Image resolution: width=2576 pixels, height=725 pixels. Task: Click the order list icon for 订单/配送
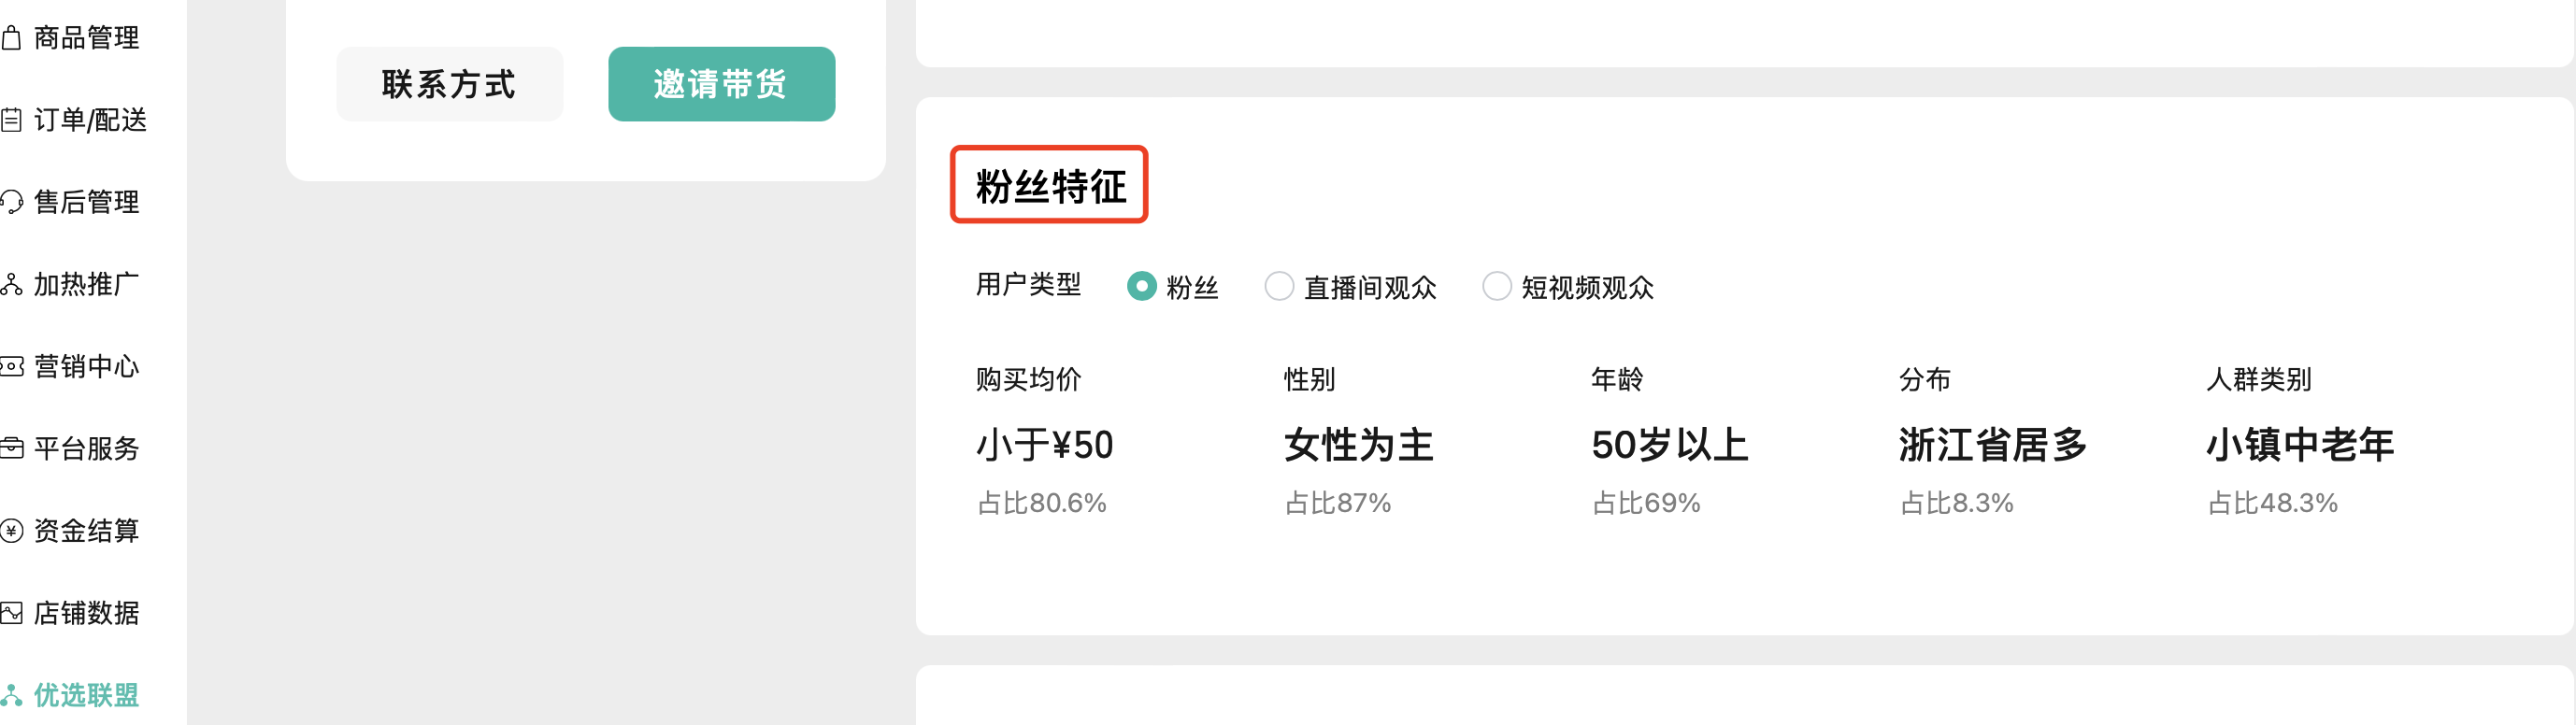[x=11, y=121]
